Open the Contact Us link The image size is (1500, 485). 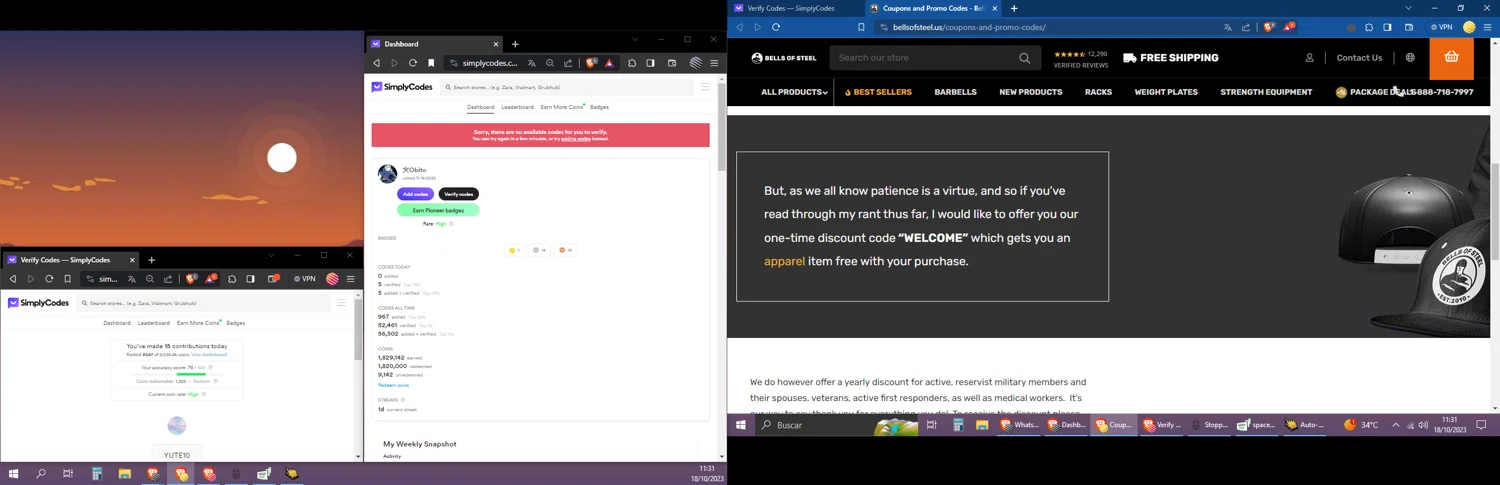(1359, 58)
